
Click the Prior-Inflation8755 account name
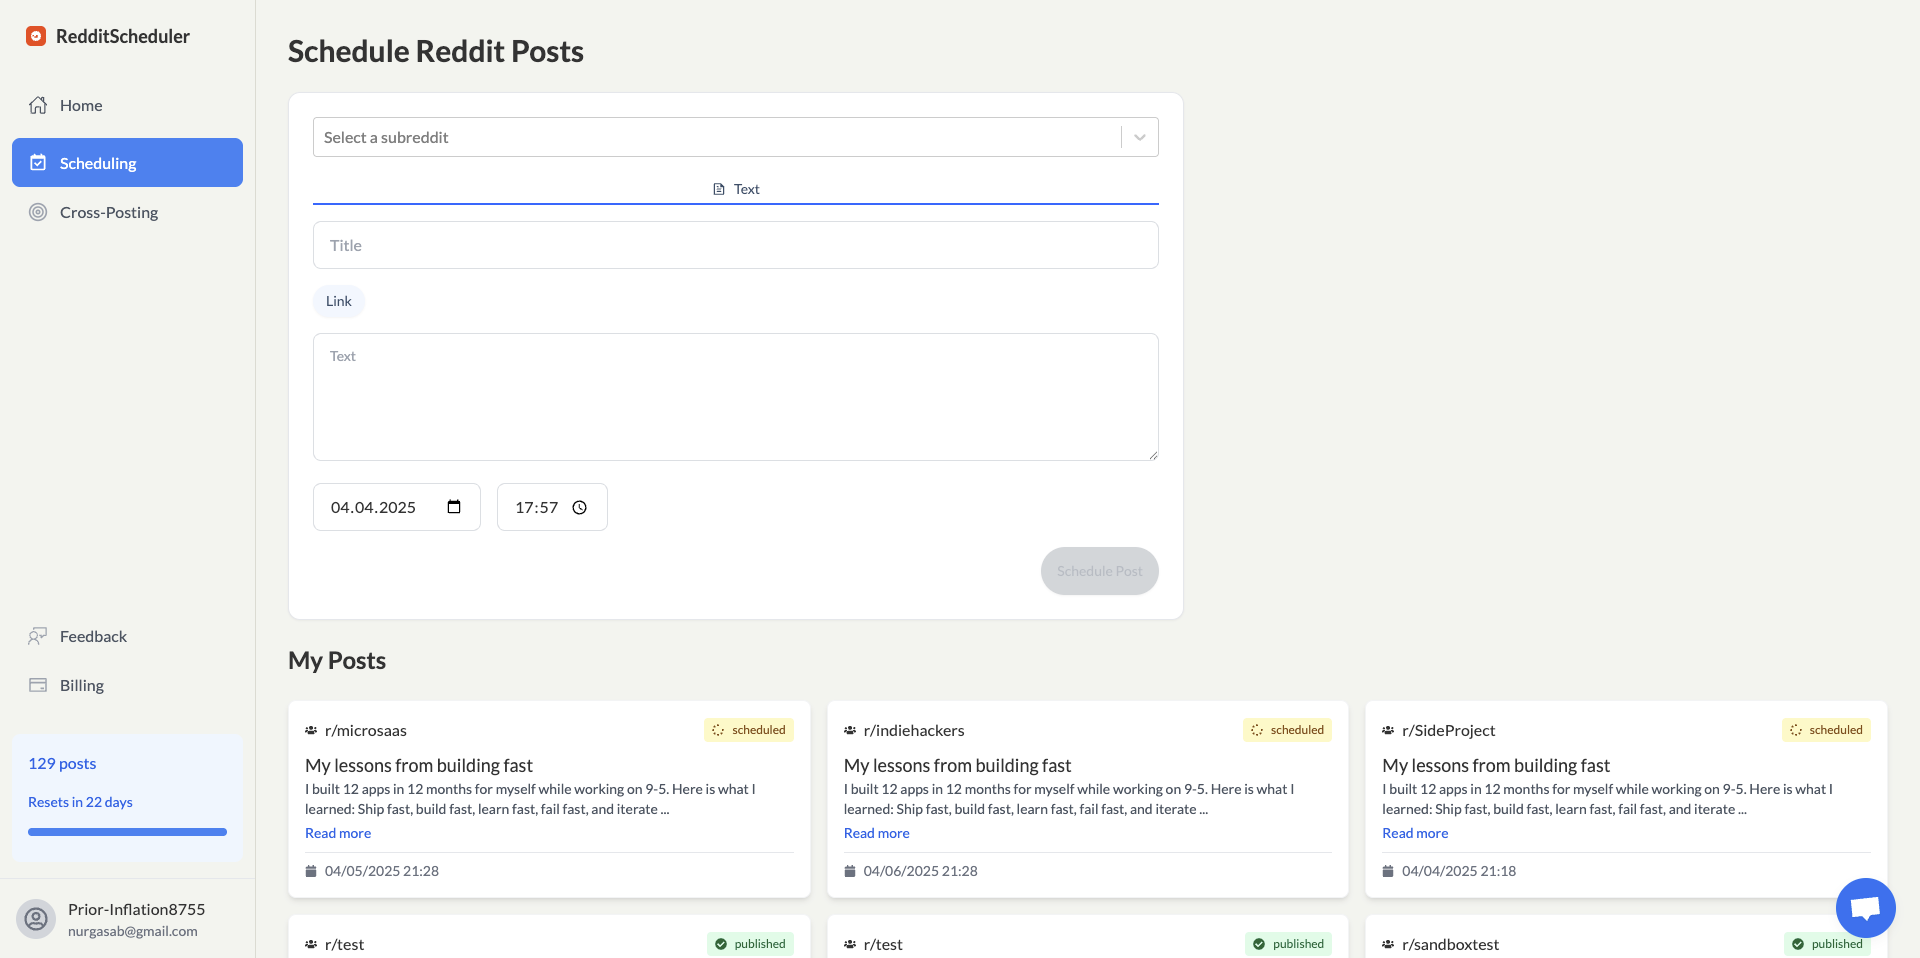point(136,909)
